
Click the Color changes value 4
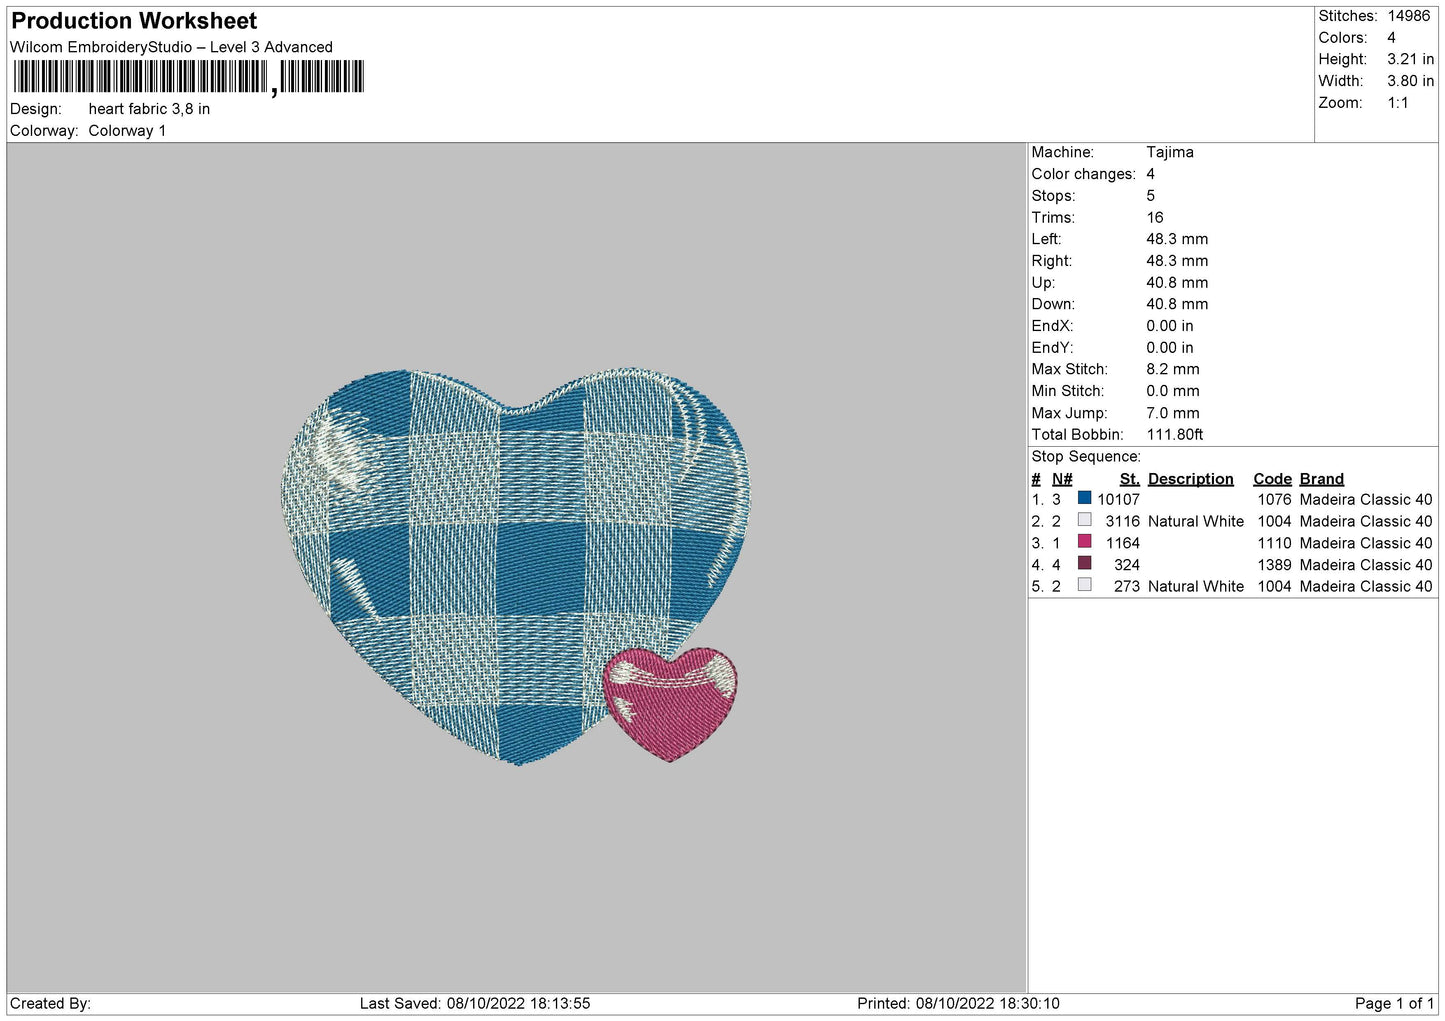(x=1150, y=174)
